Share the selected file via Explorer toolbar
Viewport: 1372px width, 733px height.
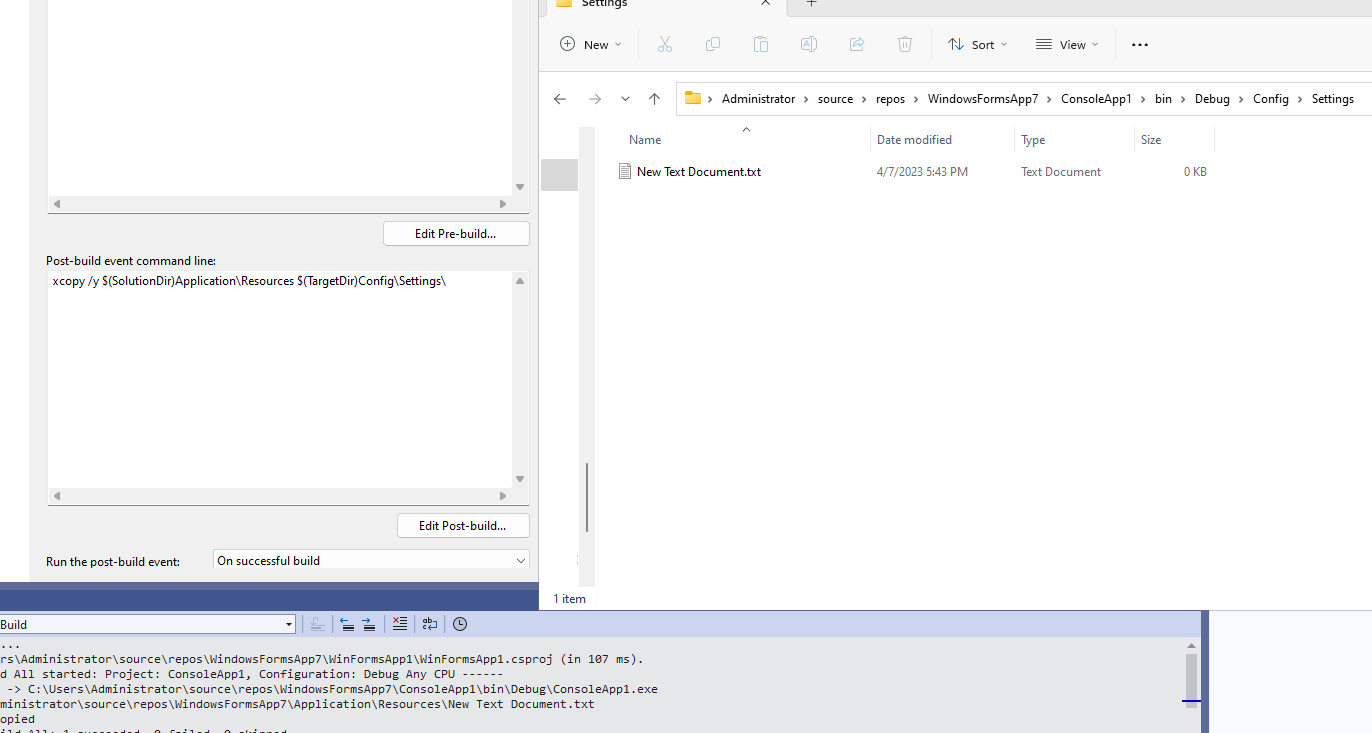point(857,44)
